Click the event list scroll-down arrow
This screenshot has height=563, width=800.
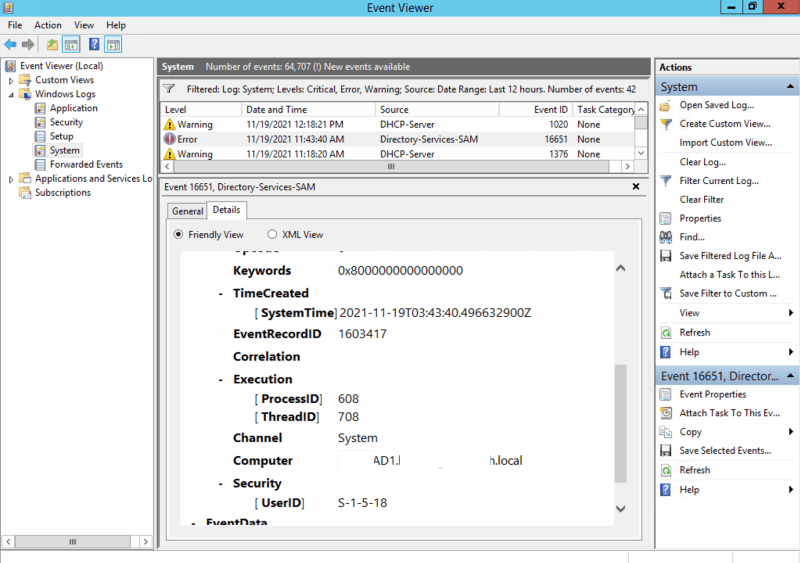[641, 153]
